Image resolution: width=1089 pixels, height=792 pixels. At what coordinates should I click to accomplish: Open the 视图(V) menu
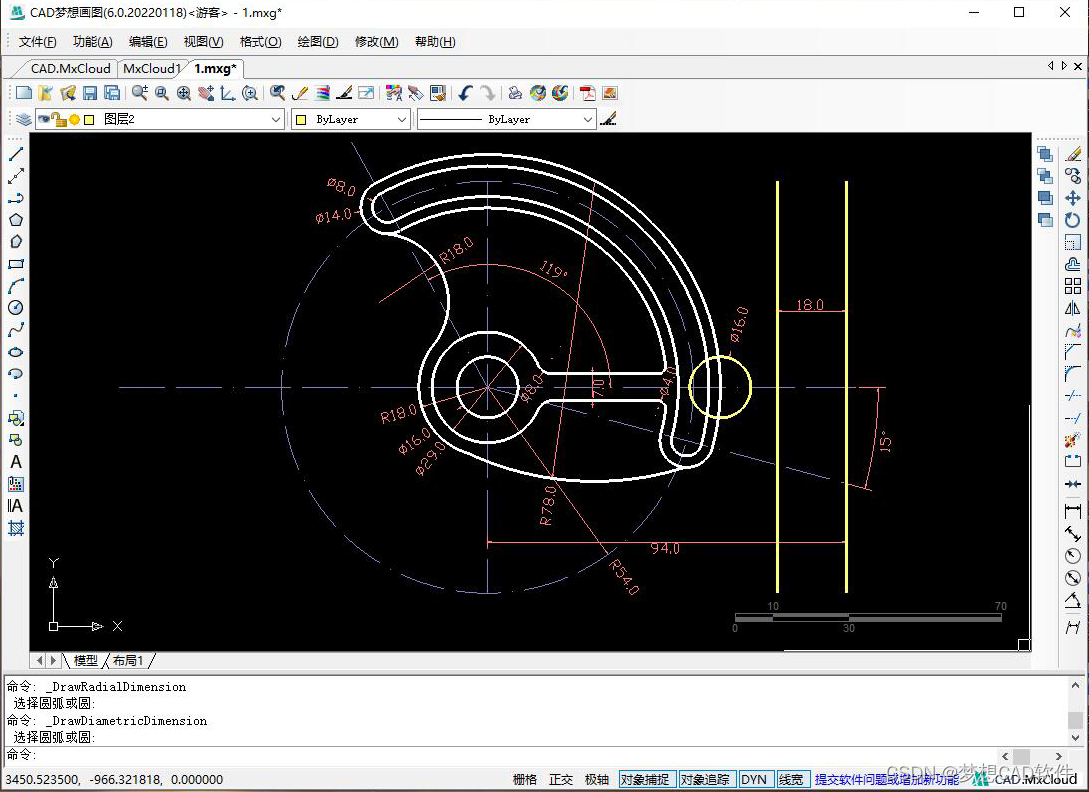203,42
